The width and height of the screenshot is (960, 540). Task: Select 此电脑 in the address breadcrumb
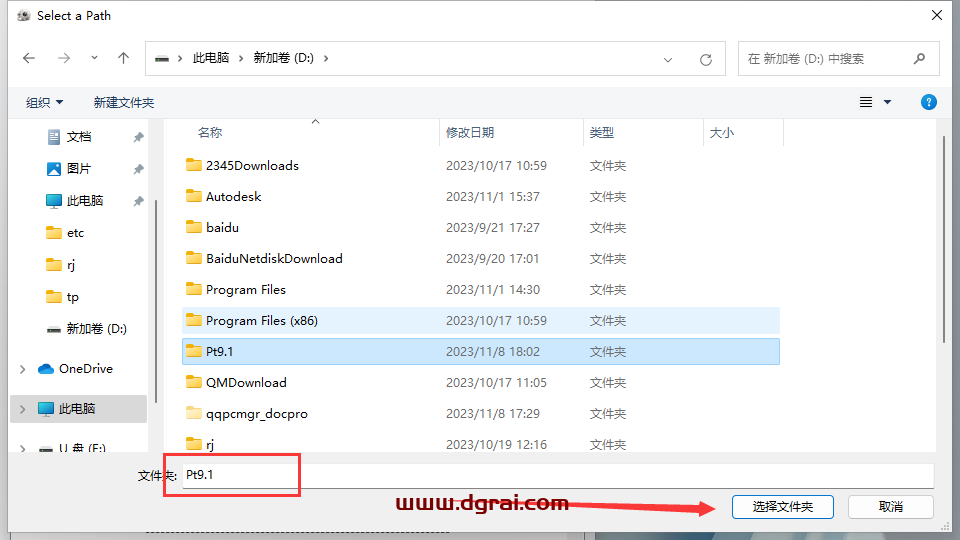[x=211, y=58]
